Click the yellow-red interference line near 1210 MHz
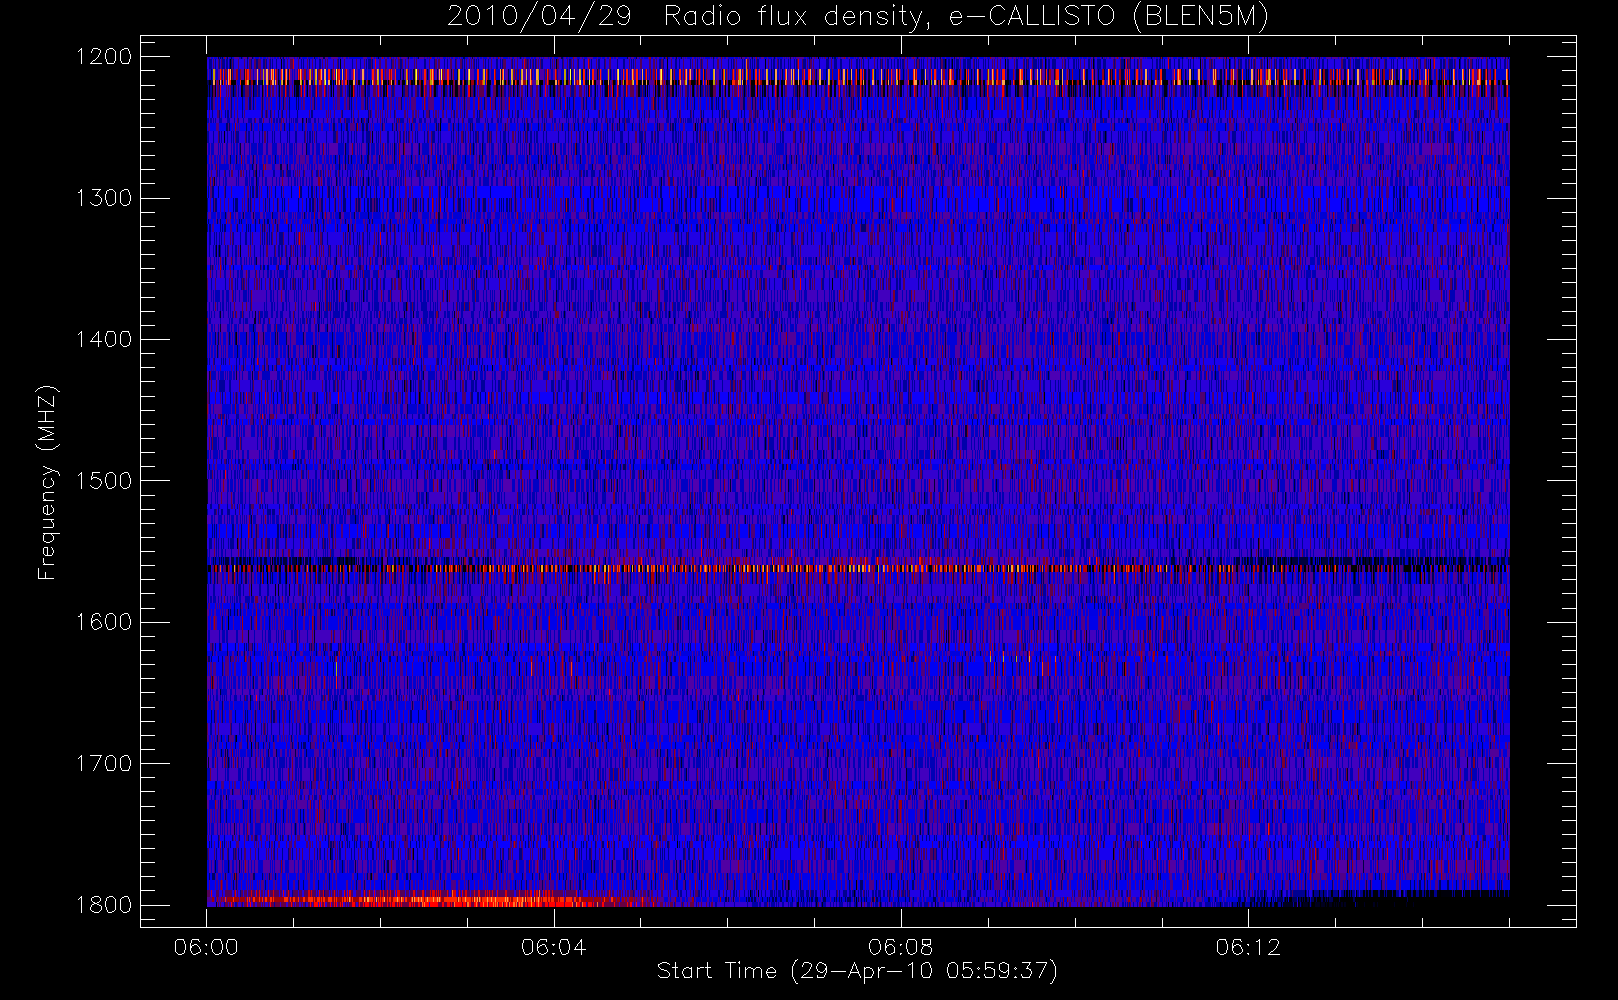Image resolution: width=1618 pixels, height=1000 pixels. 858,76
